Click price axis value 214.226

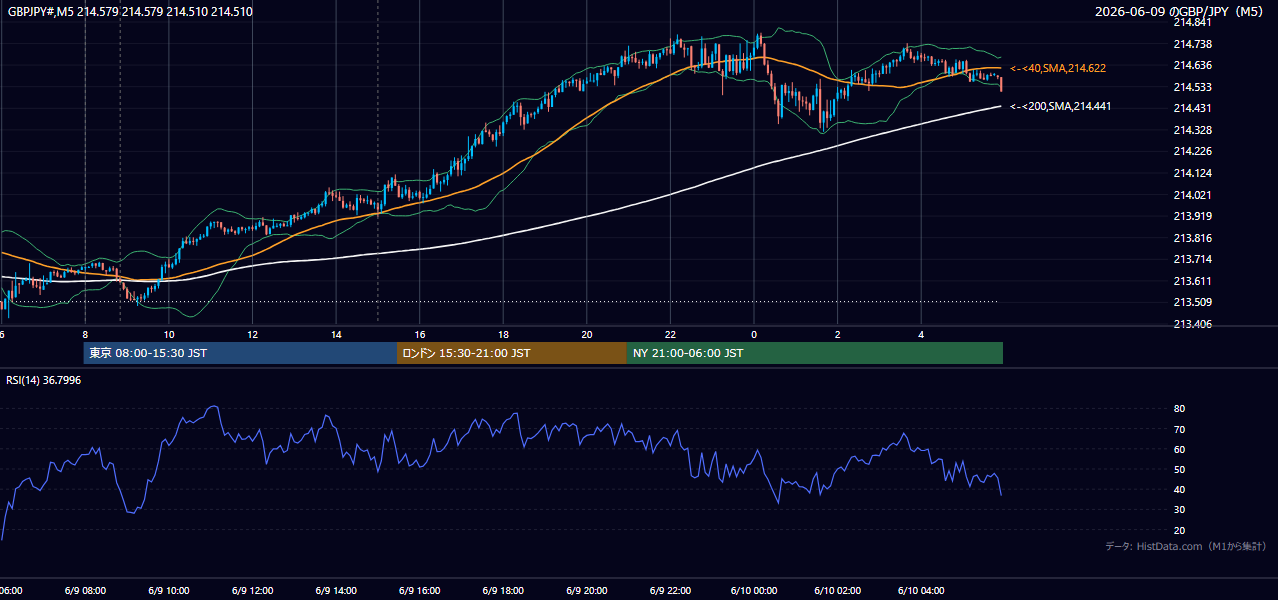click(x=1192, y=152)
